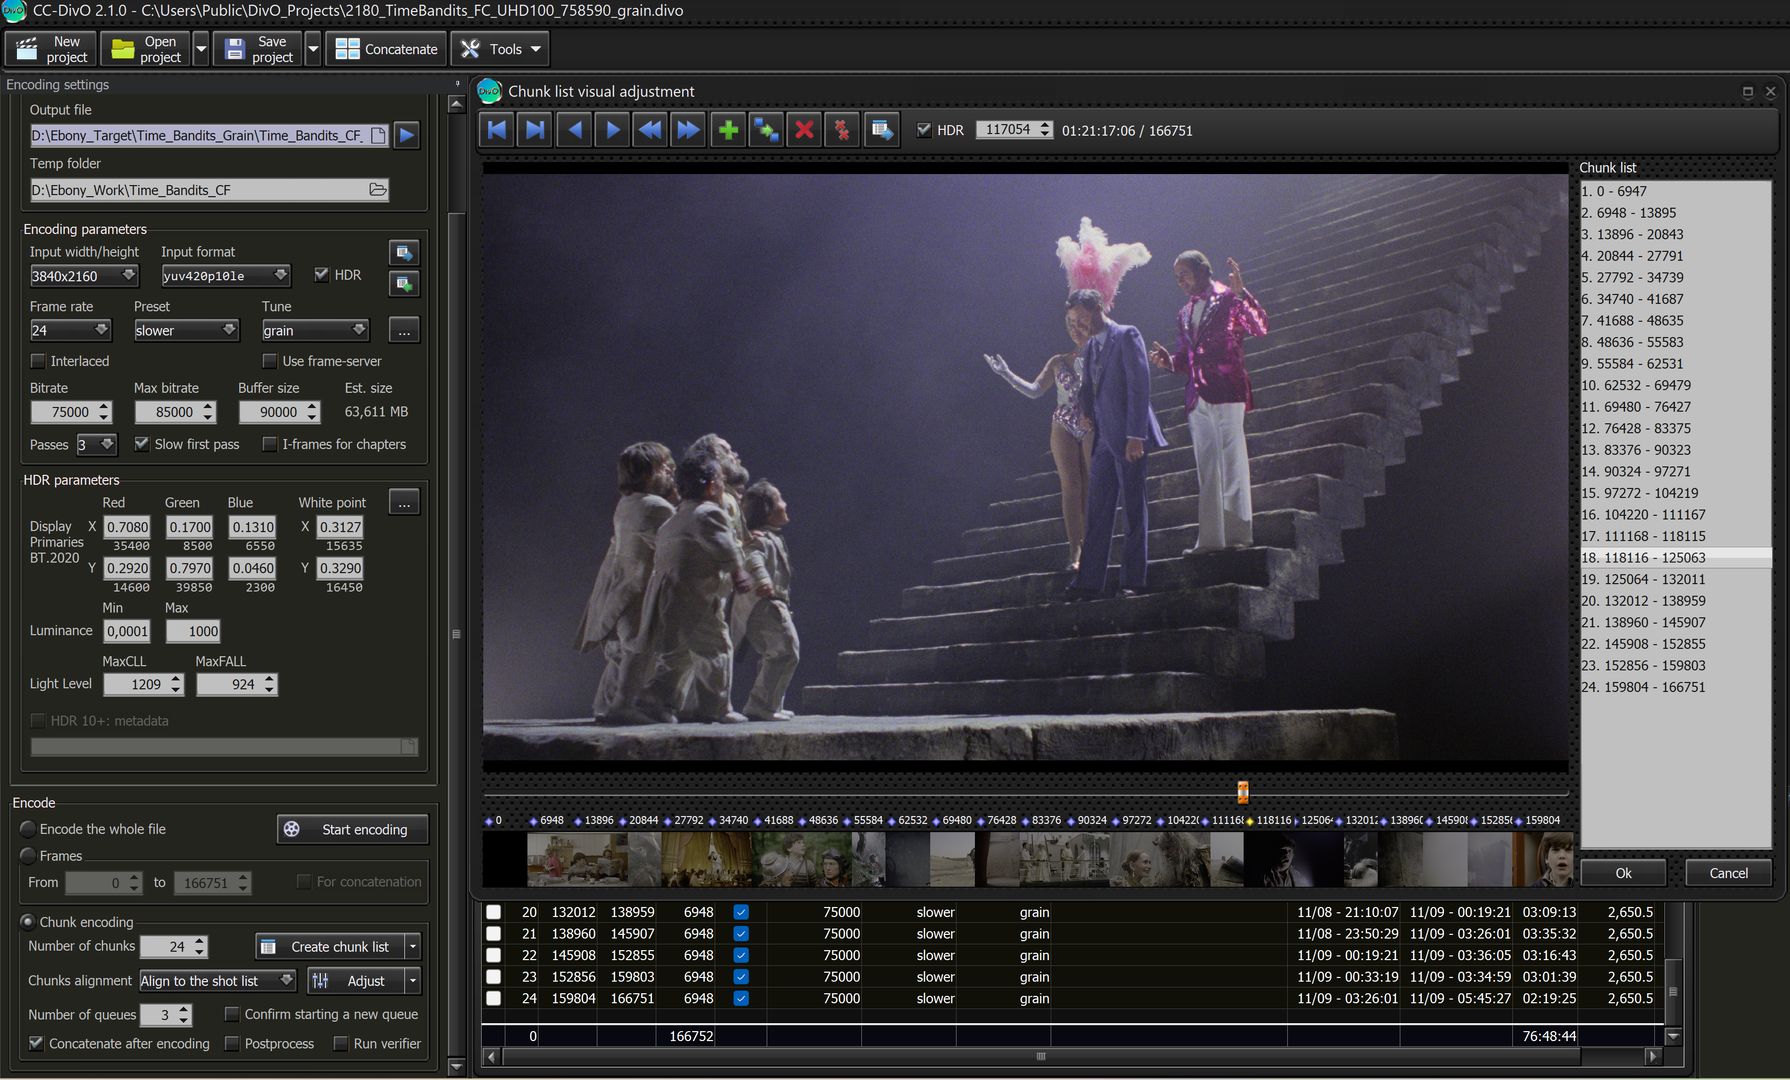Click horizontal scrollbar under chunk table
The height and width of the screenshot is (1080, 1790).
click(x=1040, y=1056)
